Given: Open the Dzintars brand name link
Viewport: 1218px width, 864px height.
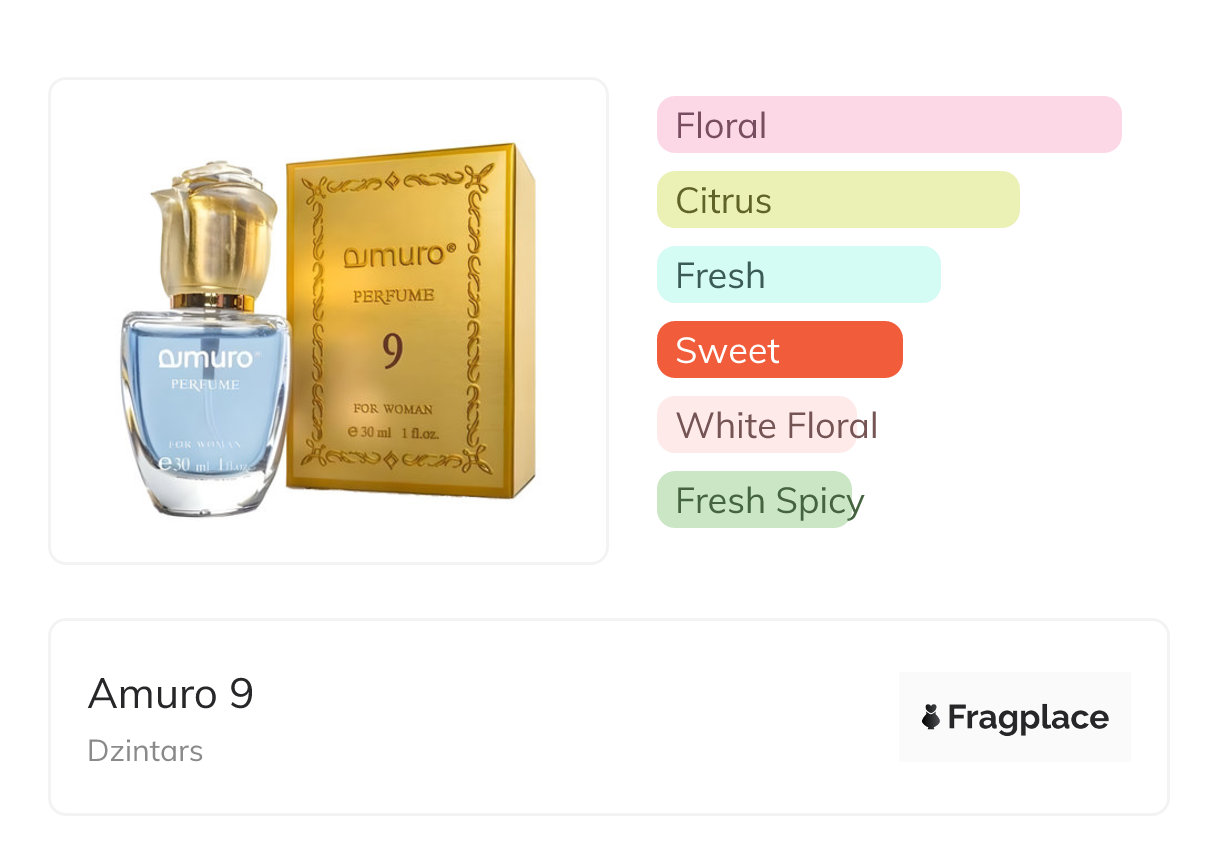Looking at the screenshot, I should [146, 751].
